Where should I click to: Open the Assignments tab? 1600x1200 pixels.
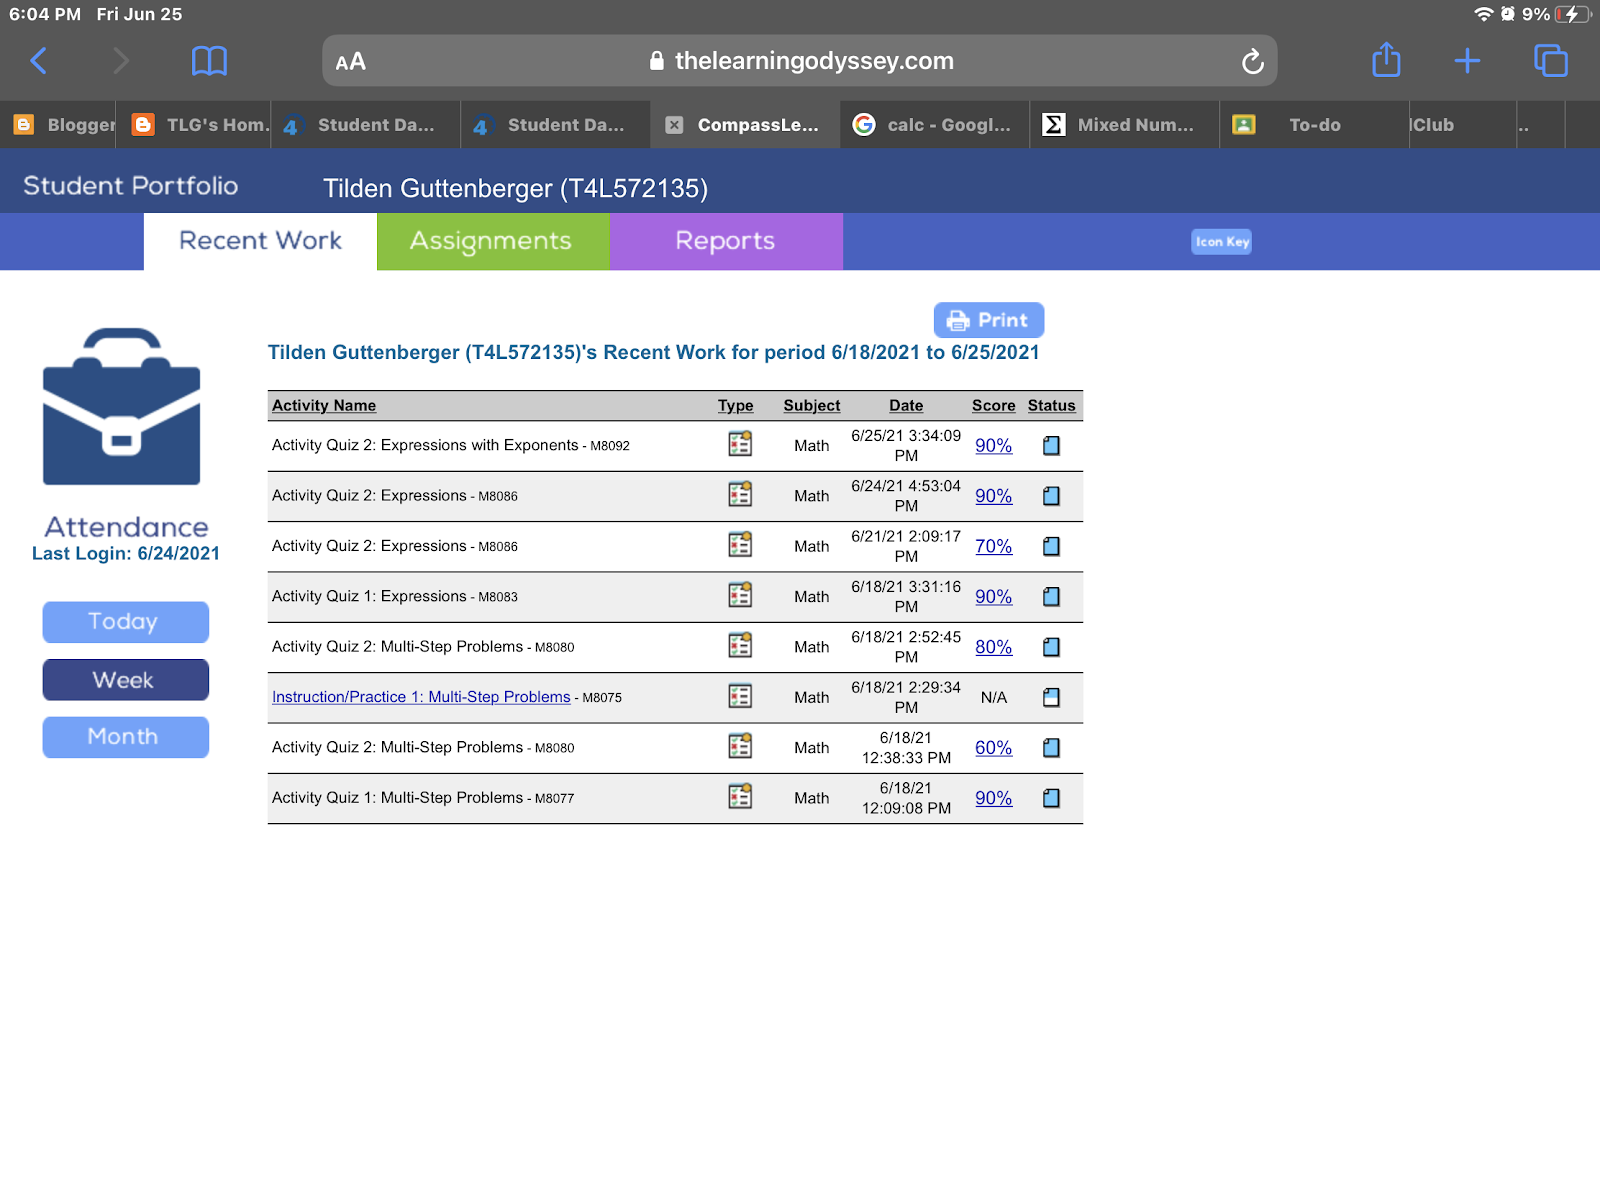click(x=493, y=241)
